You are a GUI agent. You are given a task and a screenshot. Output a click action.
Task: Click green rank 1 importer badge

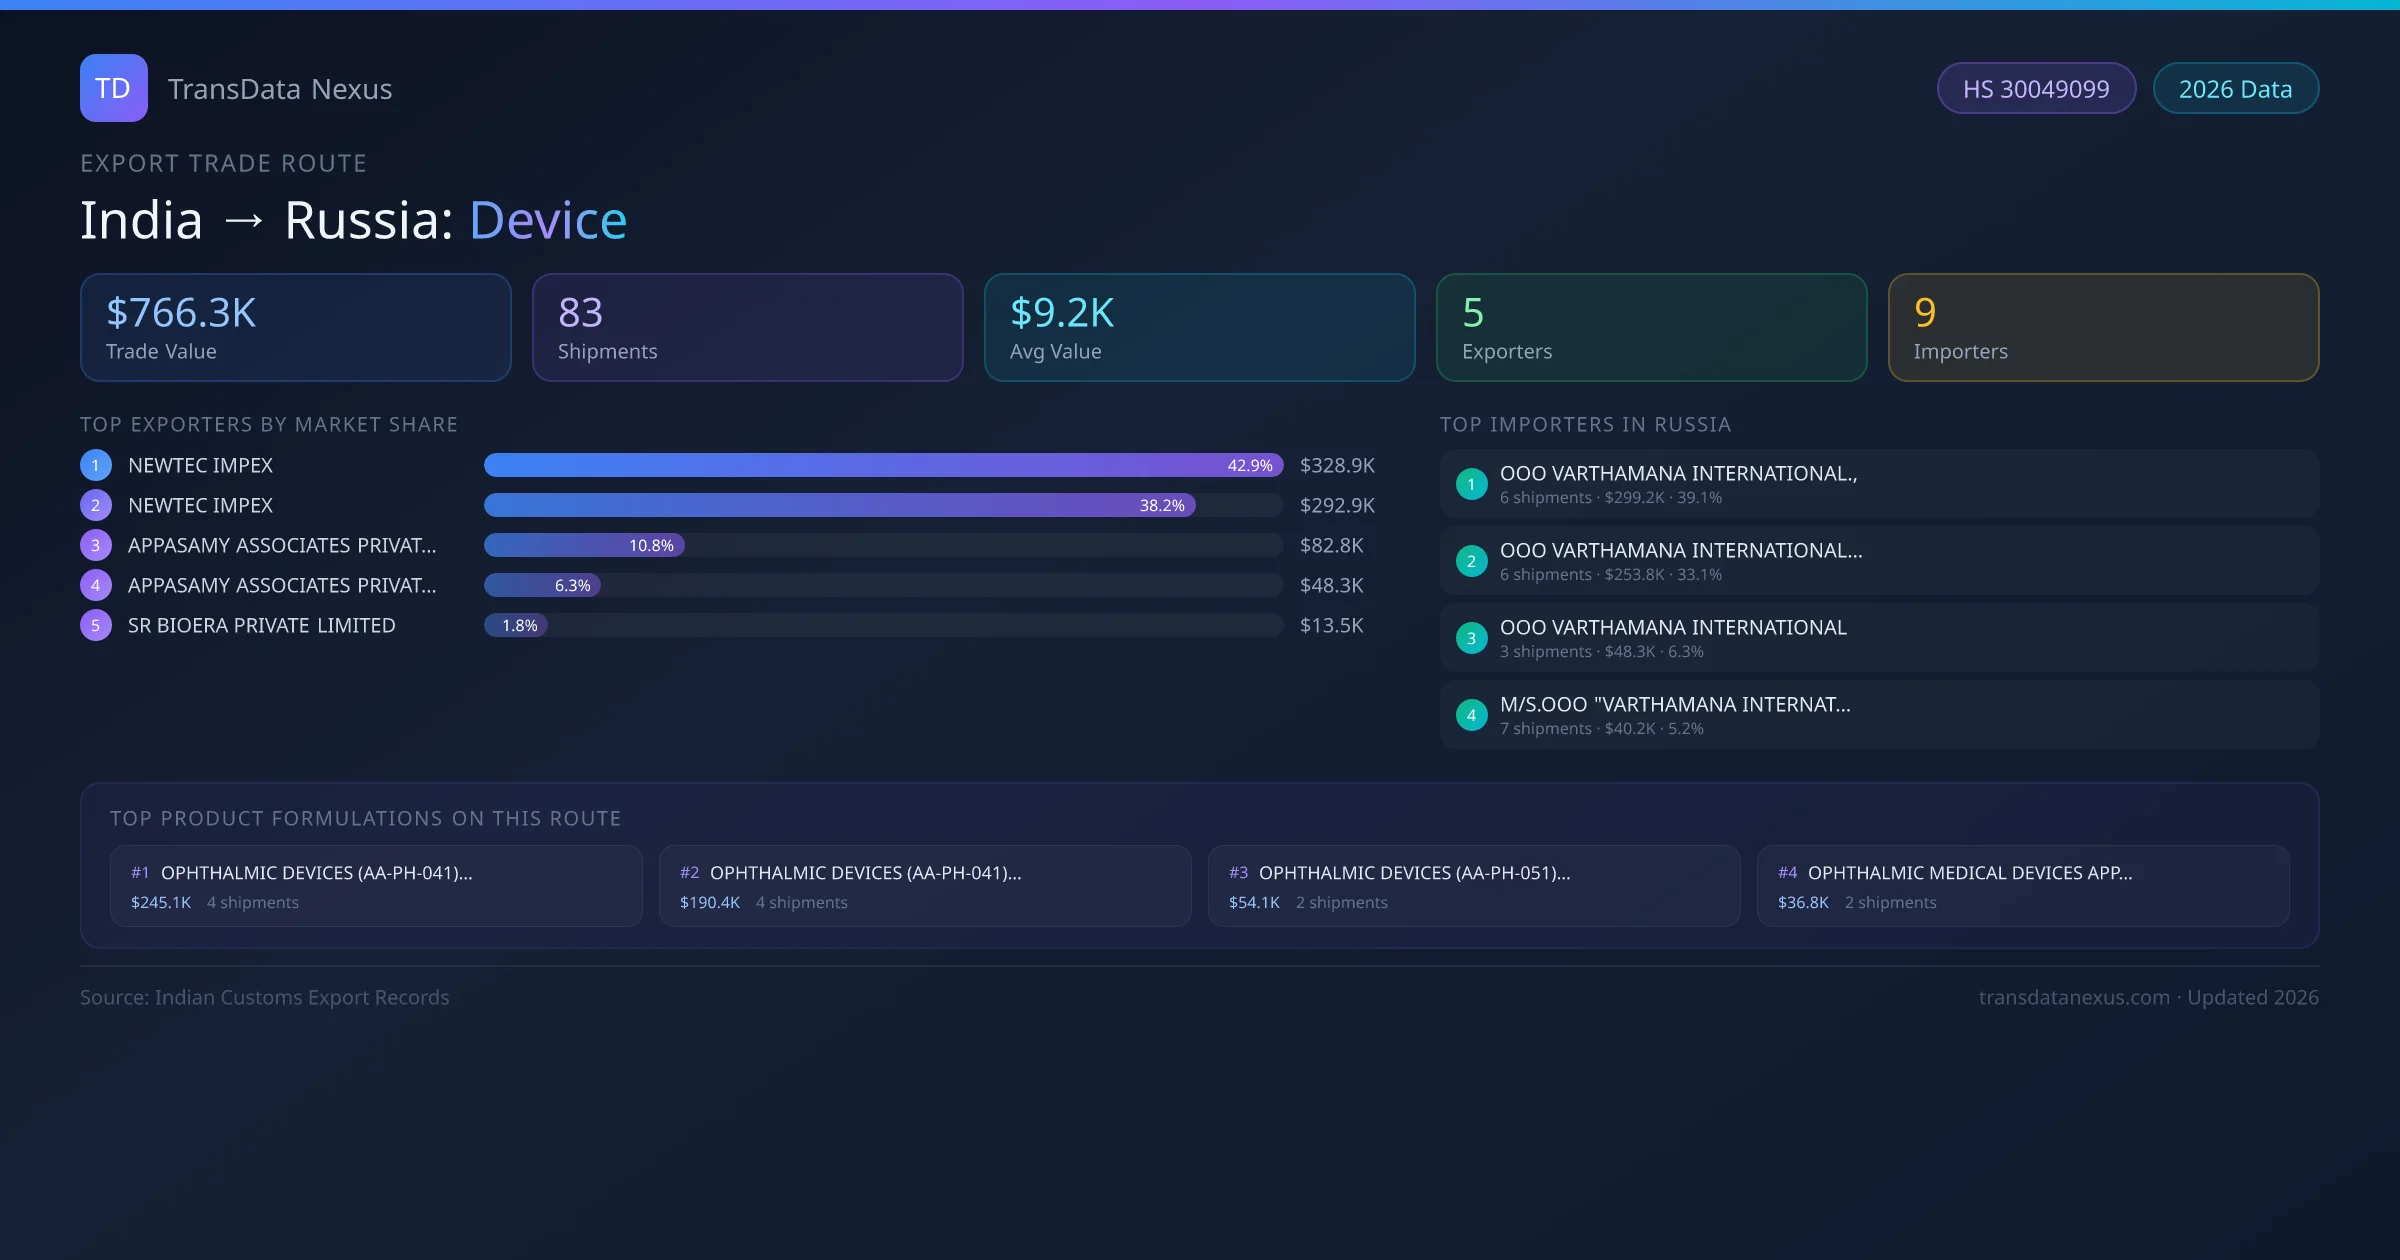point(1471,484)
